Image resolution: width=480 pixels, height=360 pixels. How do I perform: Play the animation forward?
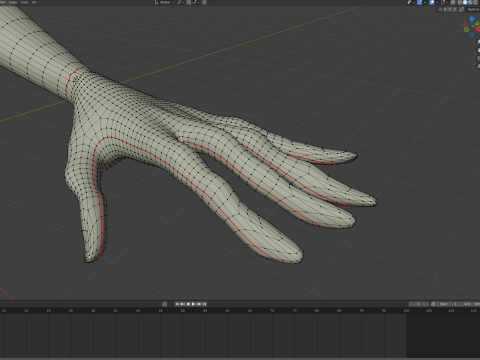point(193,304)
